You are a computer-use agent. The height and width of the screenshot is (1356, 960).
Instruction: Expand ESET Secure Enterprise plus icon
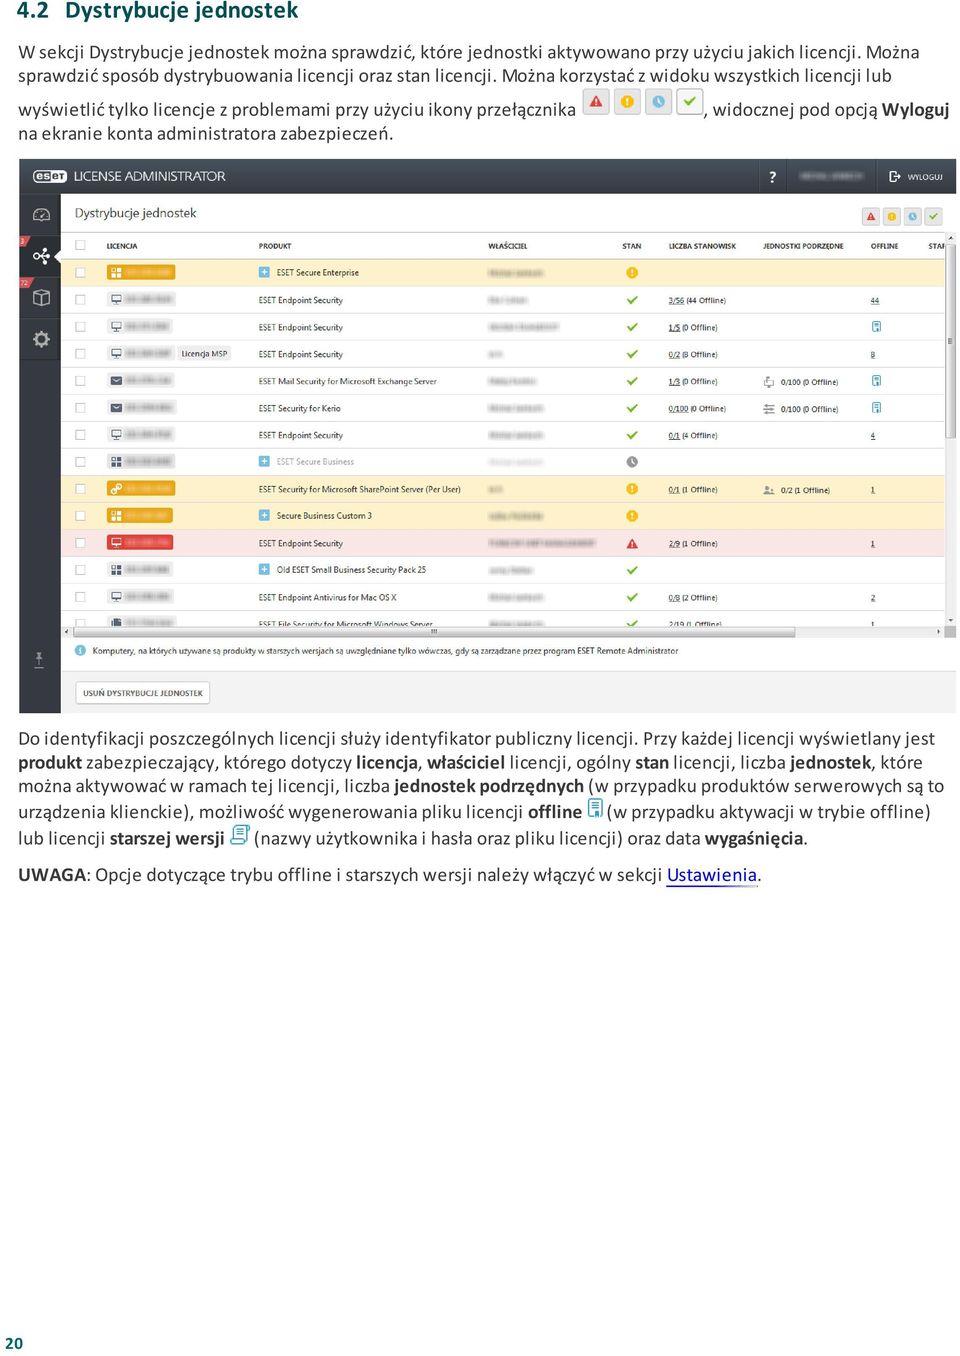264,272
